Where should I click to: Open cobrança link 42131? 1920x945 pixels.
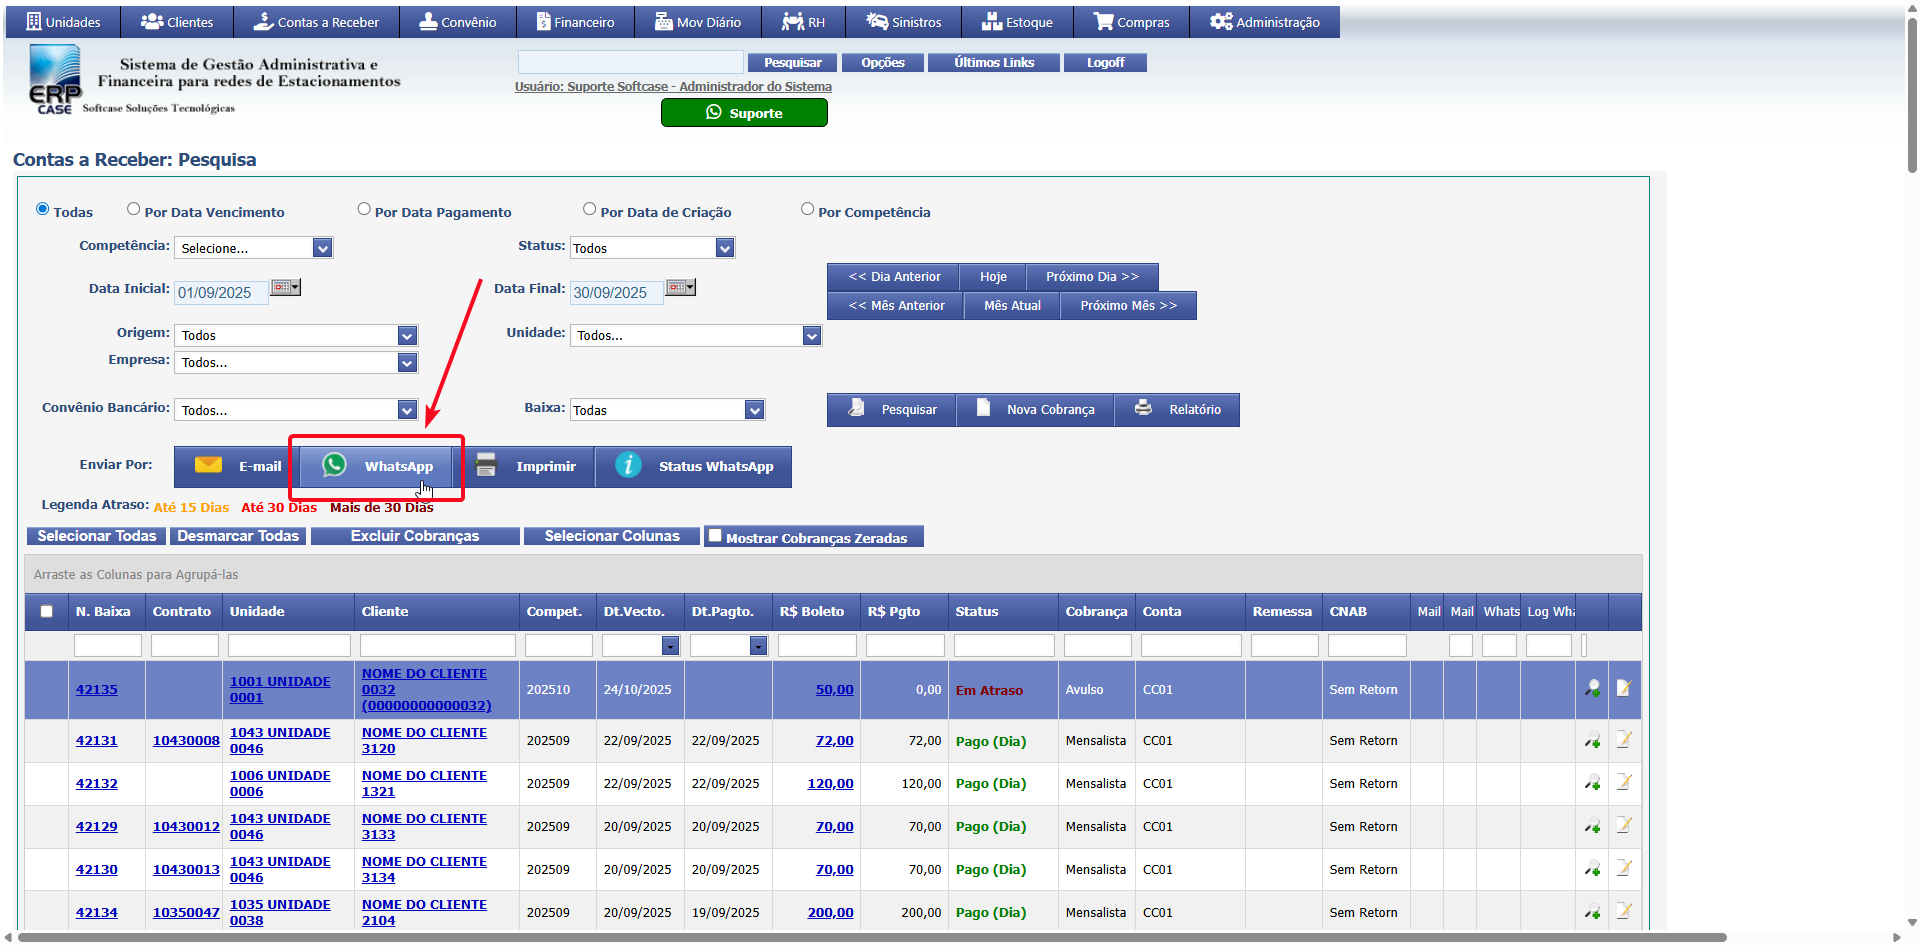pyautogui.click(x=96, y=741)
